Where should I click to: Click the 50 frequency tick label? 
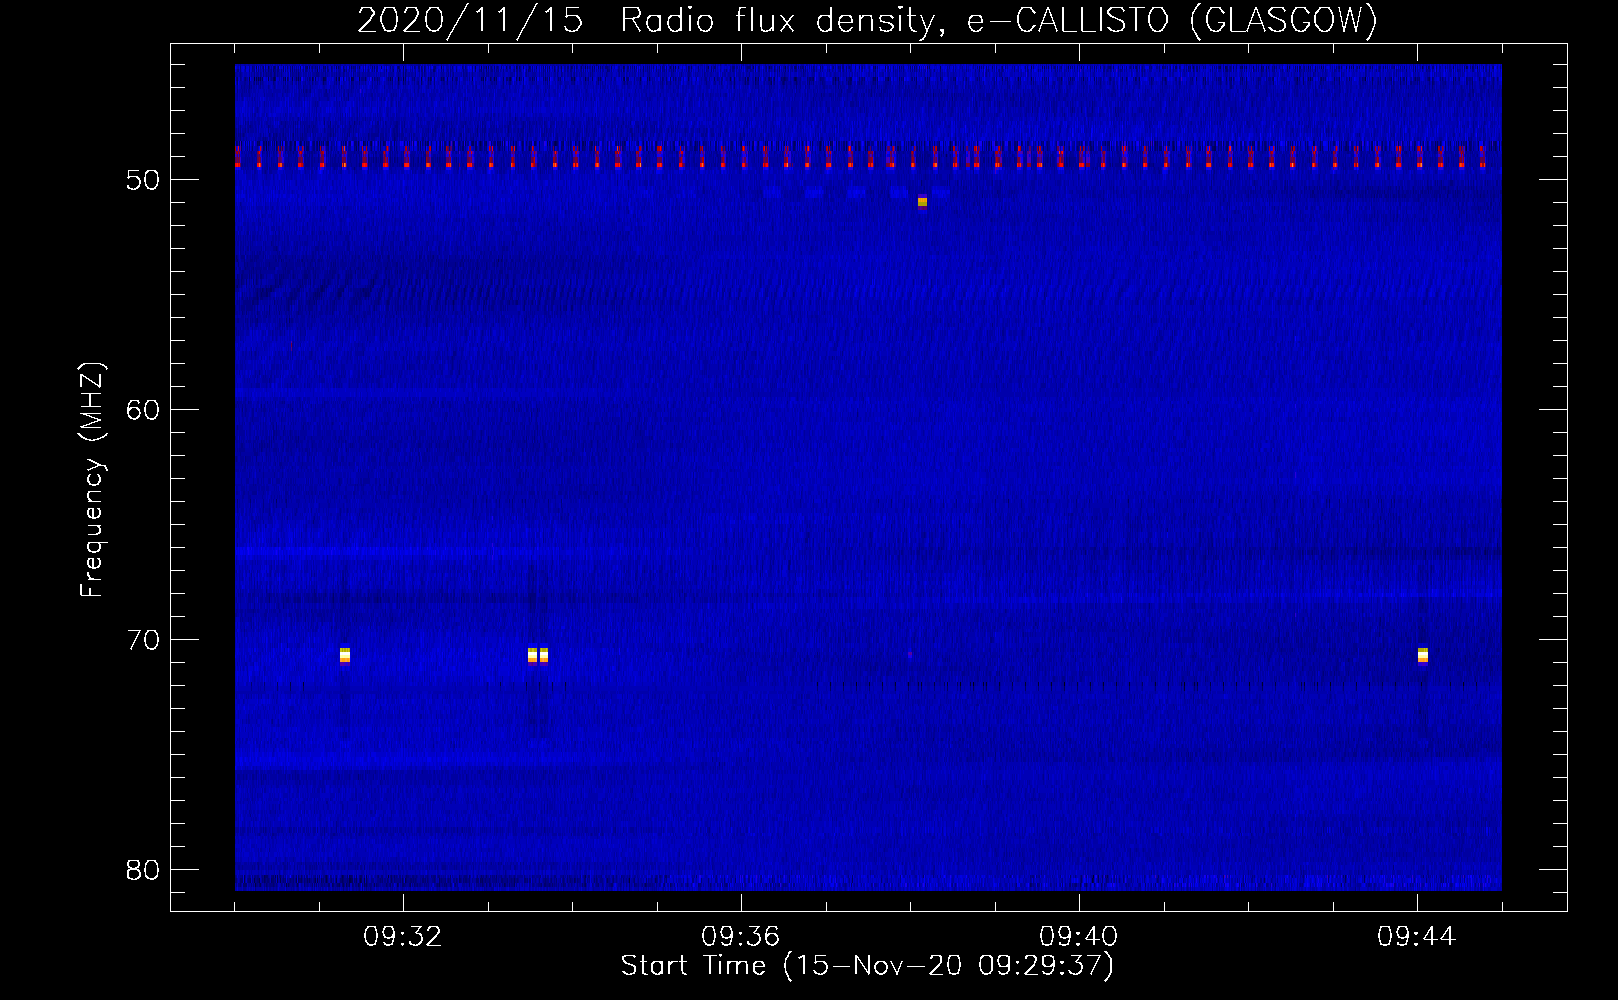(x=143, y=180)
